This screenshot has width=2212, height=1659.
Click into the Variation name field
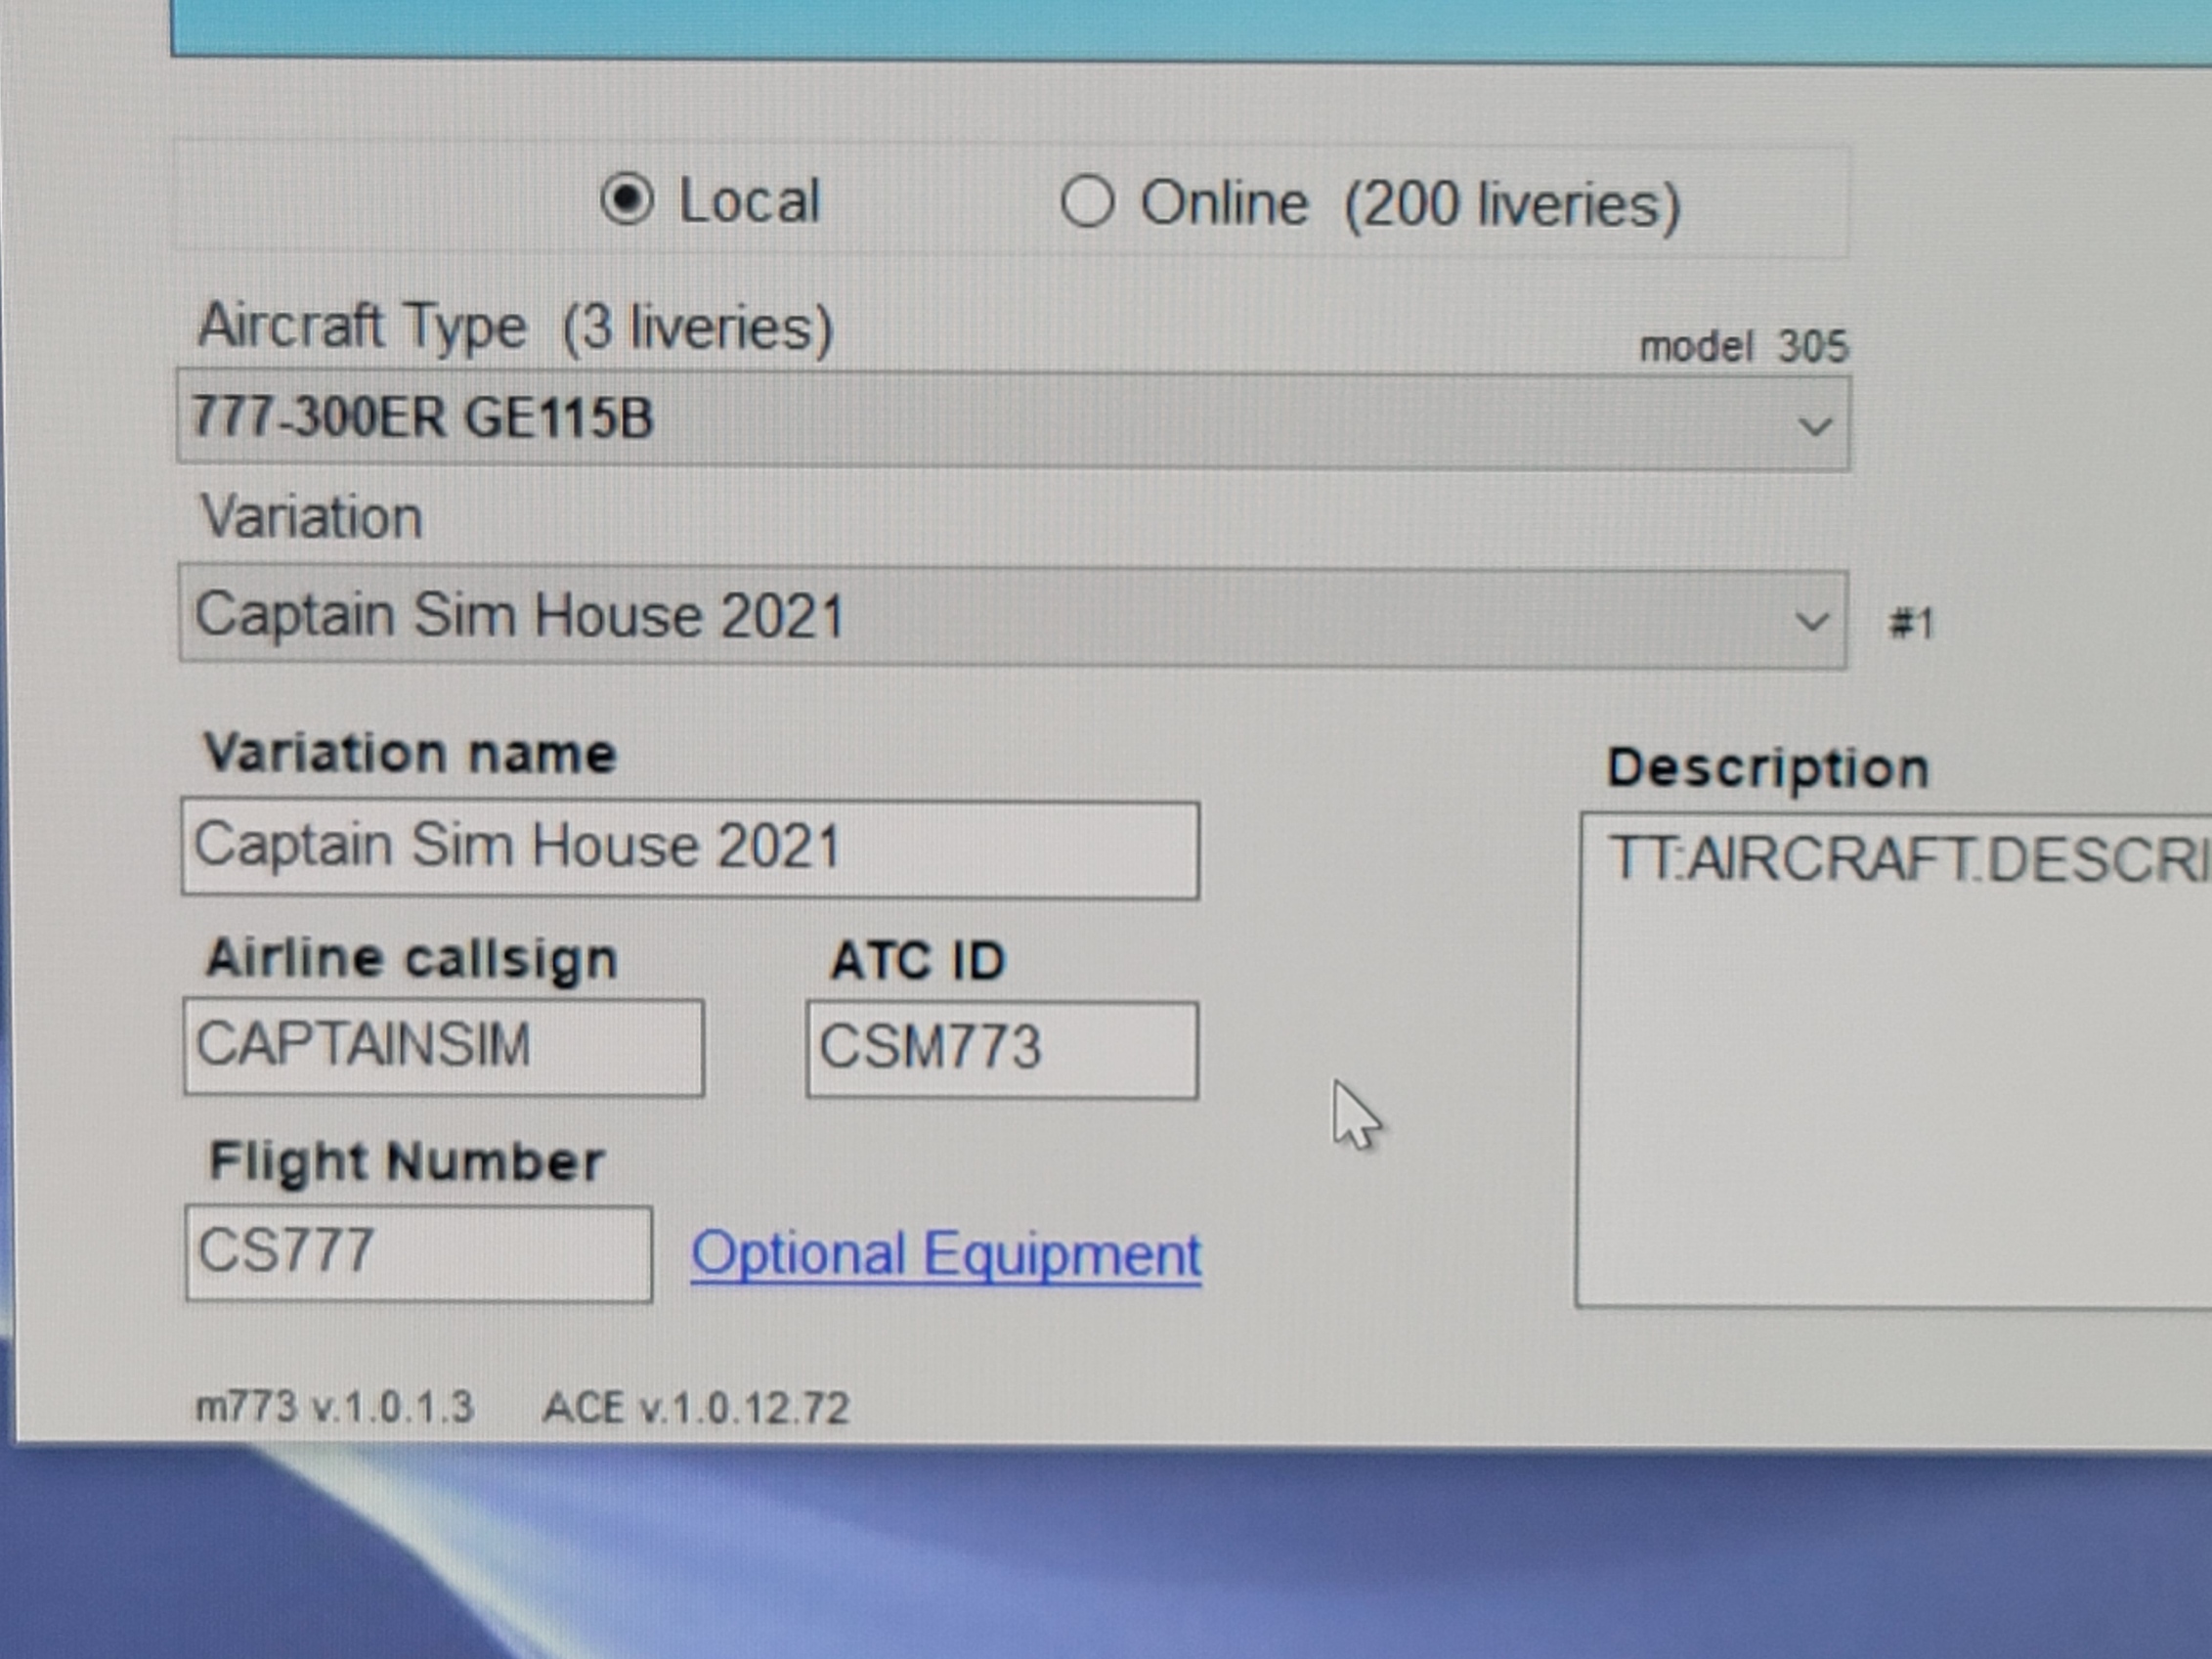pyautogui.click(x=690, y=849)
